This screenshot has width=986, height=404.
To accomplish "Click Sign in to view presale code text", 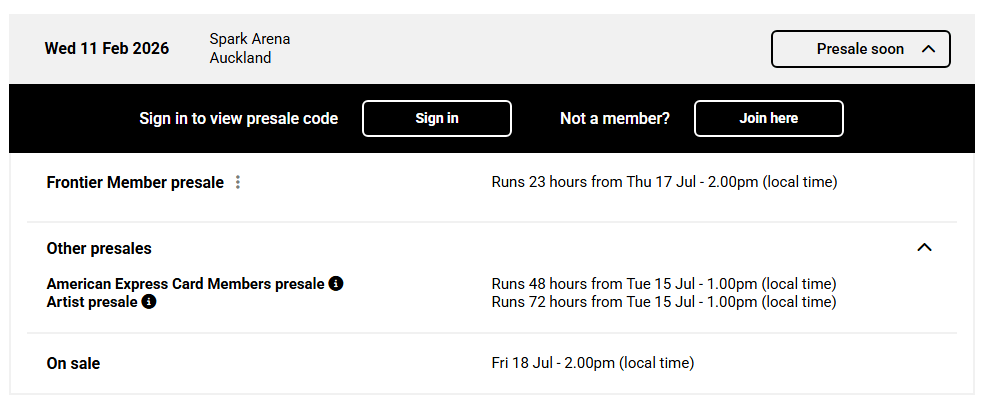I will (x=239, y=118).
